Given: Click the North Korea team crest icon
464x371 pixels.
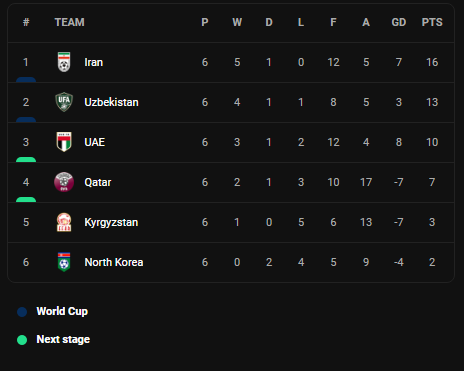Looking at the screenshot, I should pyautogui.click(x=64, y=262).
